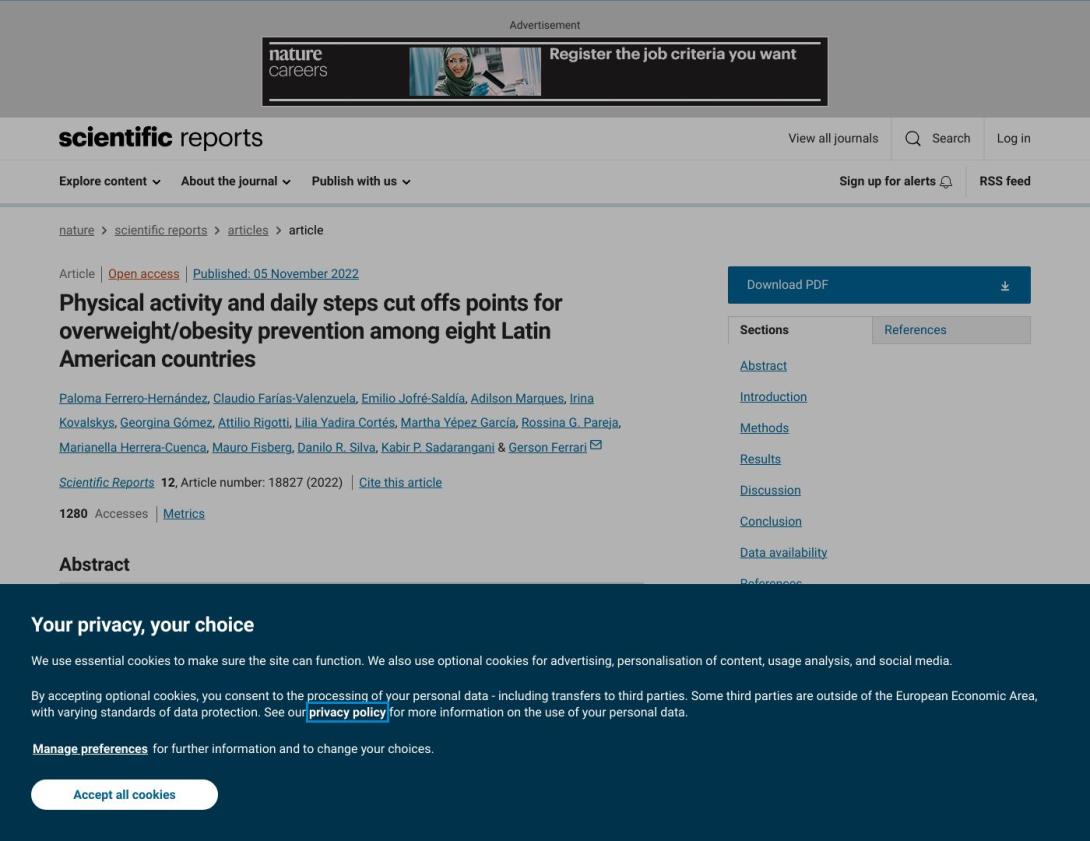The width and height of the screenshot is (1090, 841).
Task: Click the envelope icon beside Gerson Ferrari
Action: 596,446
